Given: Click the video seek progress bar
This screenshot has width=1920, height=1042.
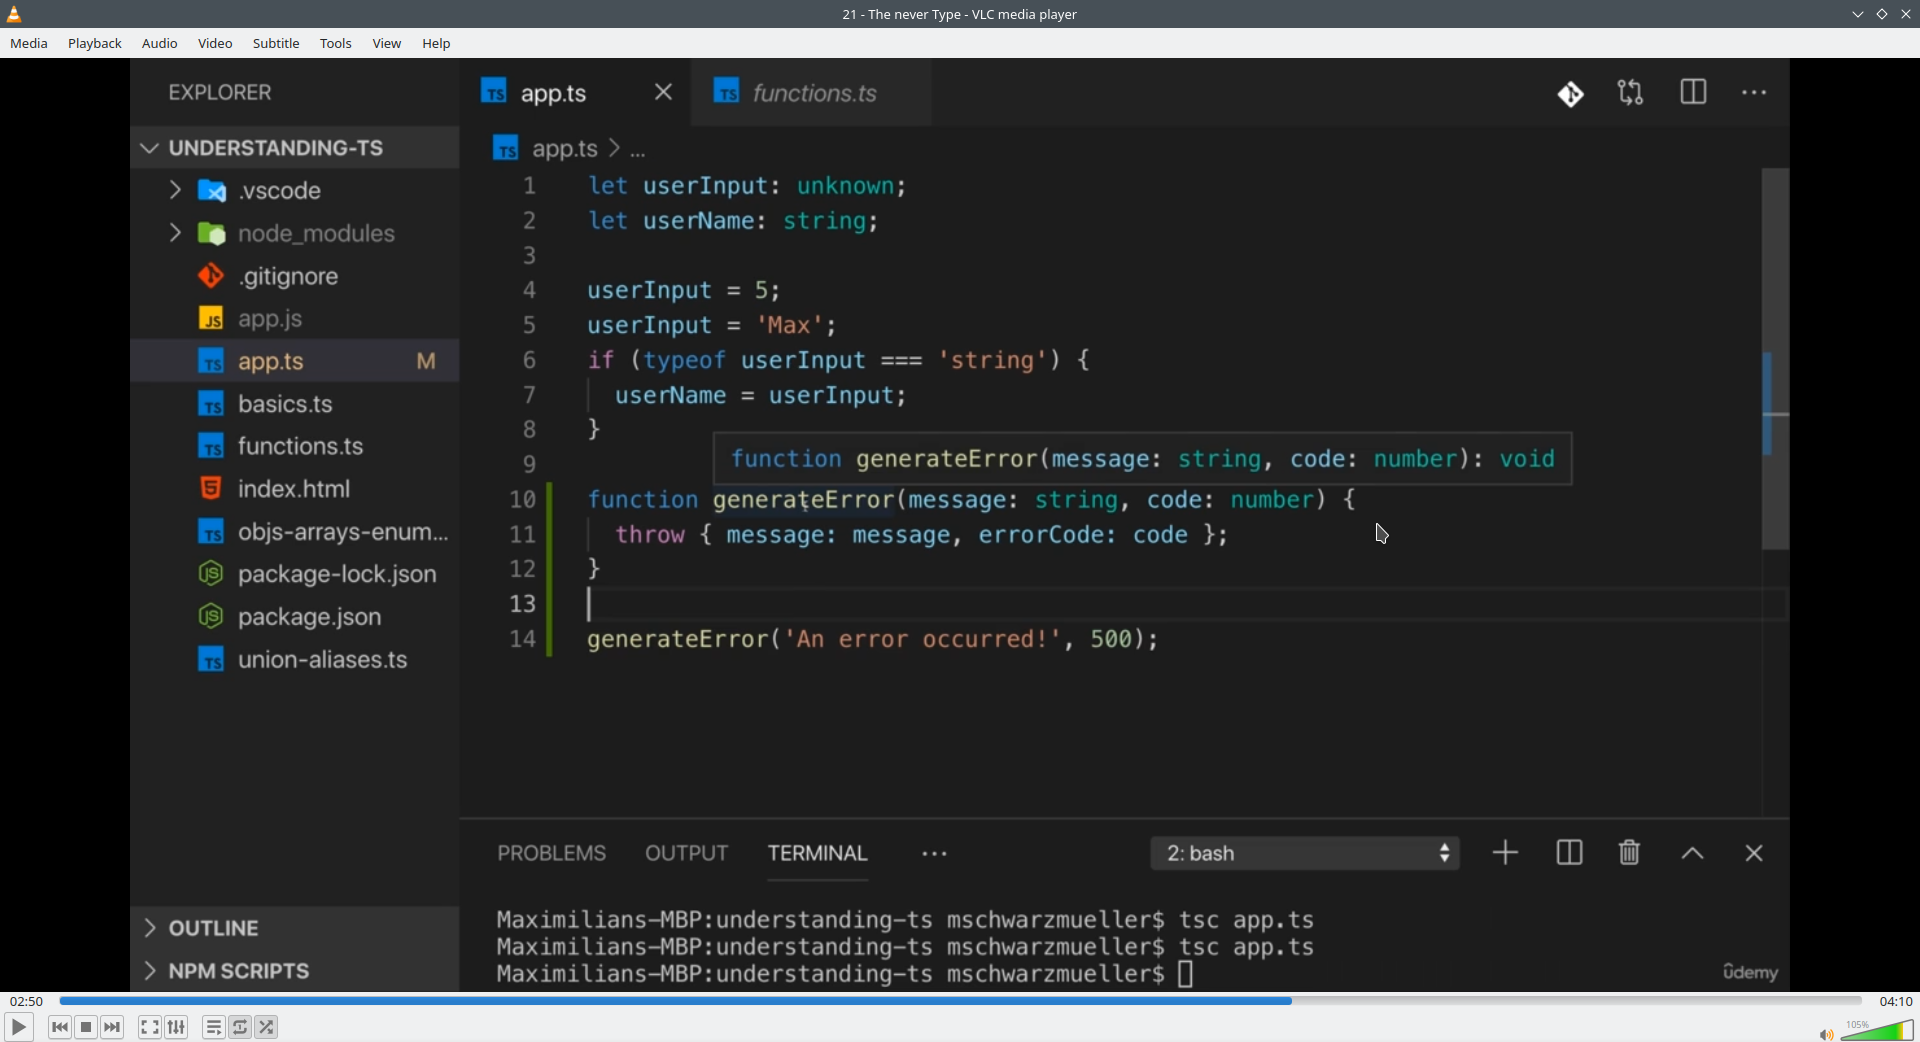Looking at the screenshot, I should (960, 1001).
